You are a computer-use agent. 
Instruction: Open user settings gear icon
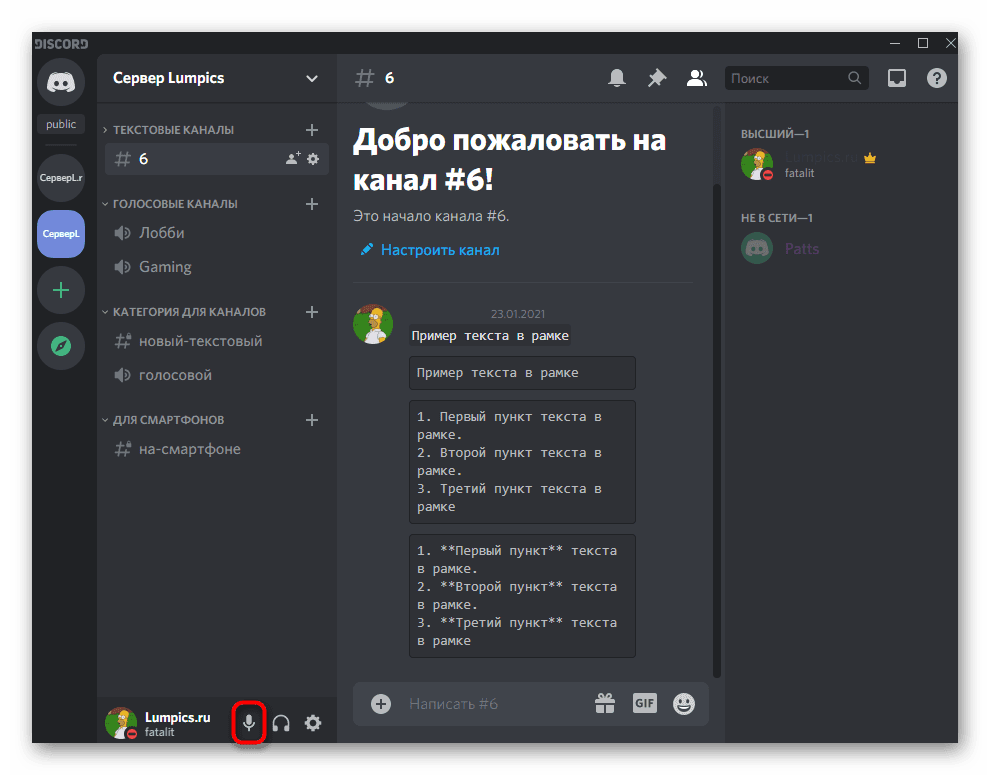313,723
